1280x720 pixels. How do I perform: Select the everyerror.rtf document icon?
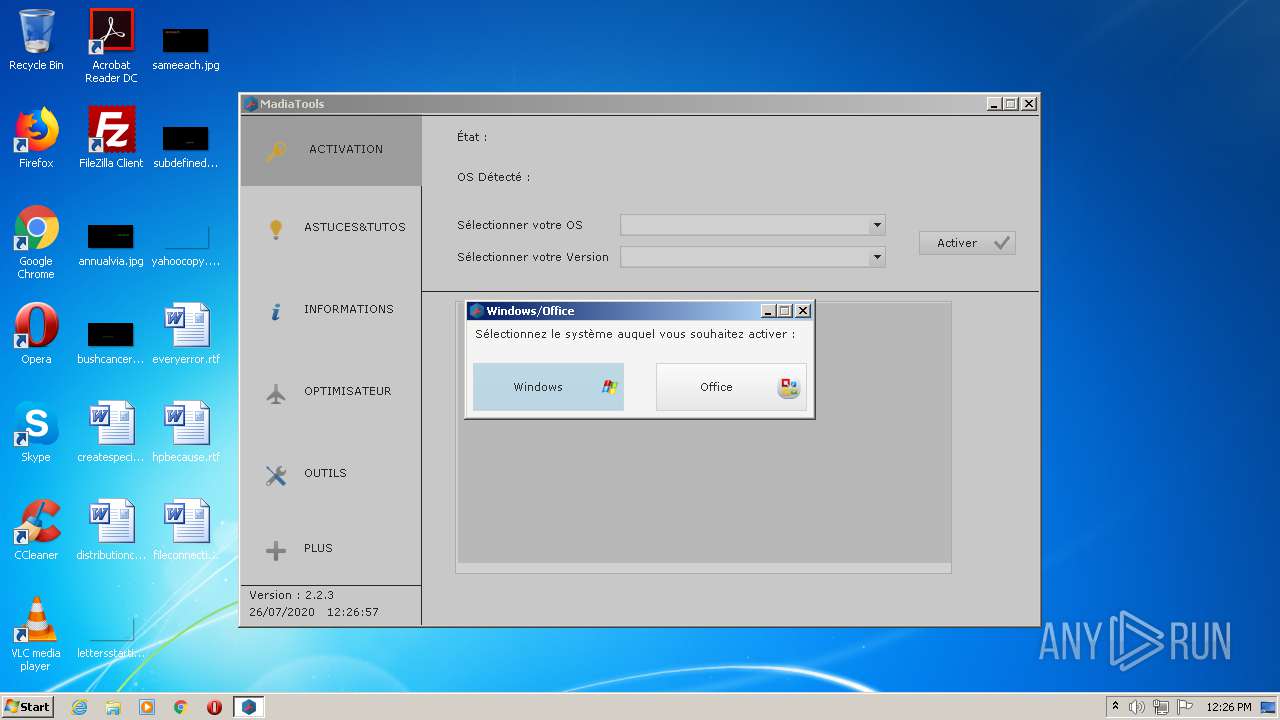click(x=186, y=334)
